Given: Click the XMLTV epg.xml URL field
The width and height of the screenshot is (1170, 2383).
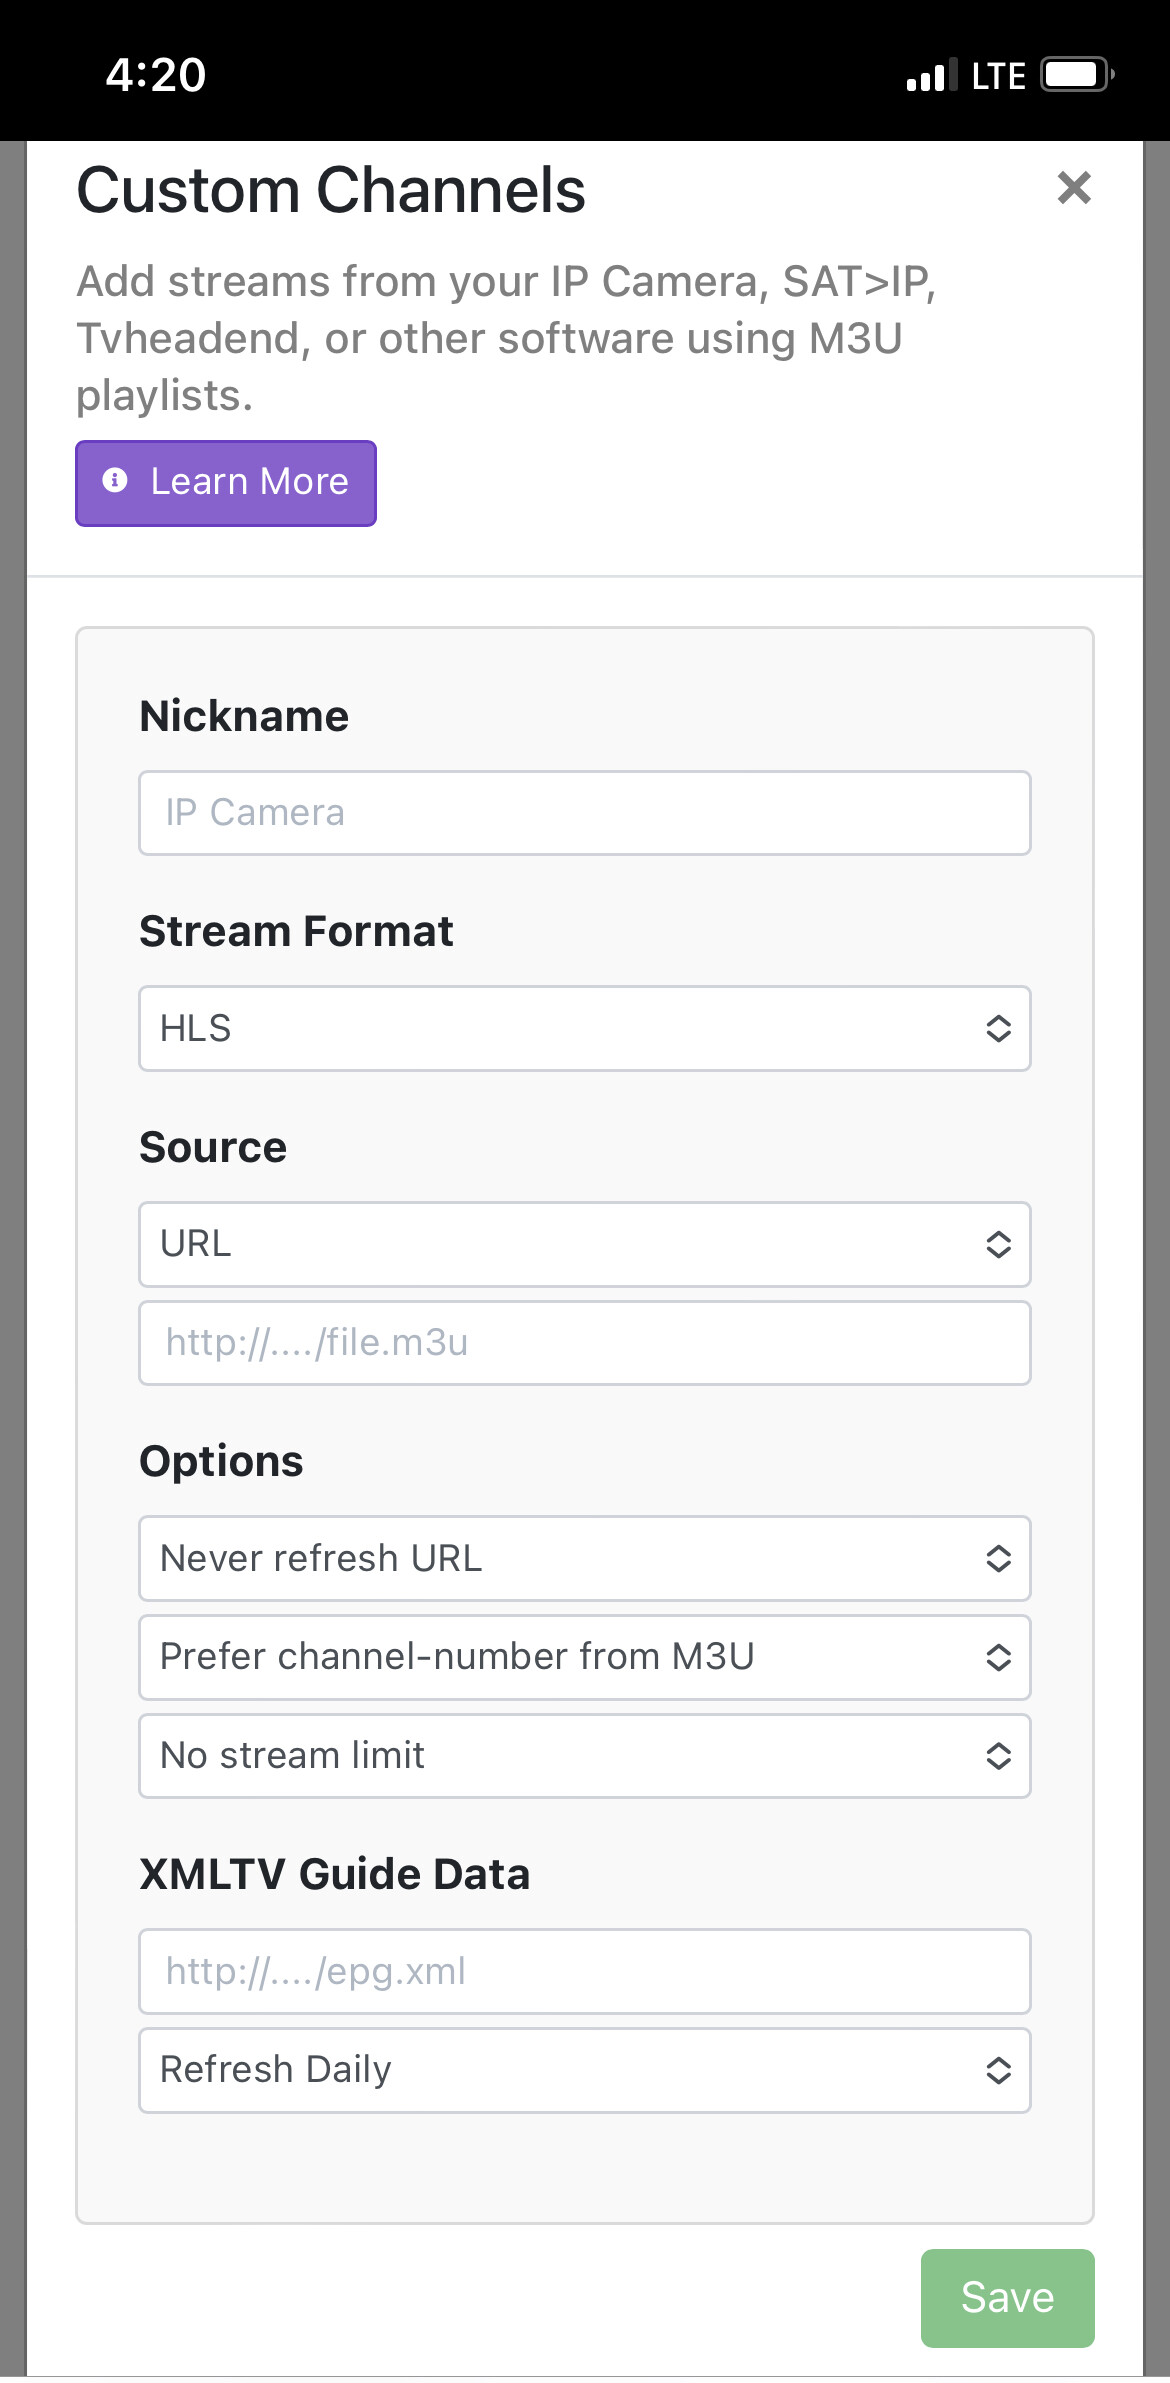Looking at the screenshot, I should (x=584, y=1971).
